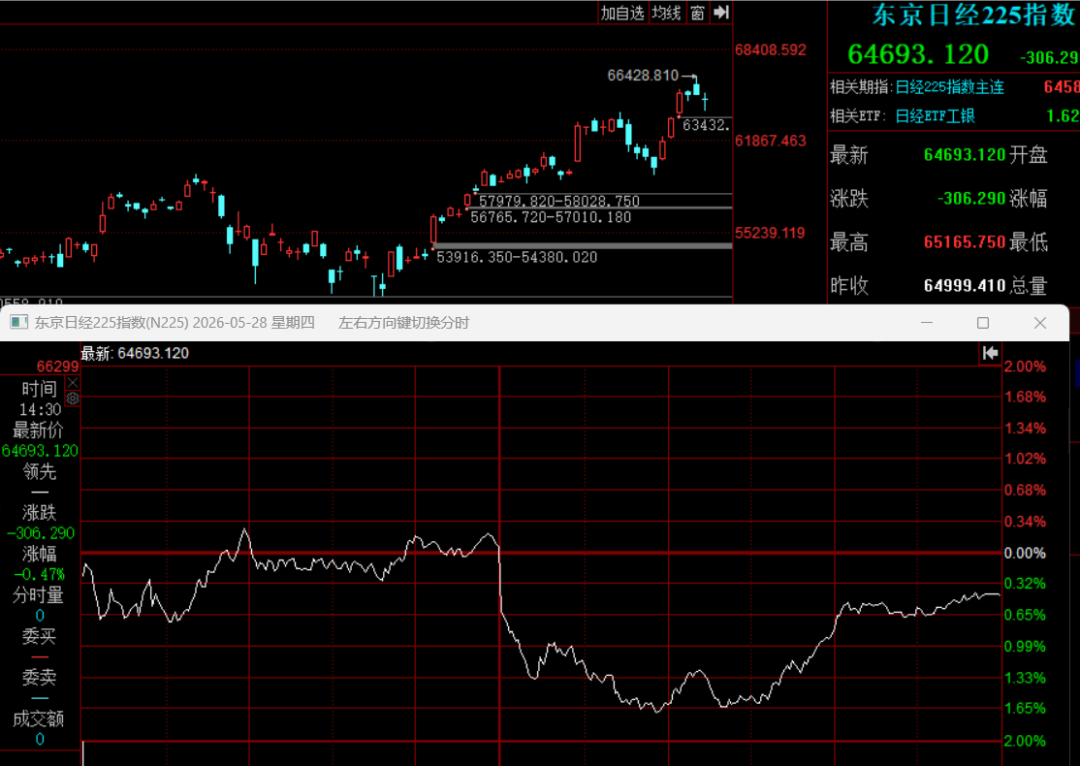Click the 66428.810 high price label on K-line

click(643, 75)
